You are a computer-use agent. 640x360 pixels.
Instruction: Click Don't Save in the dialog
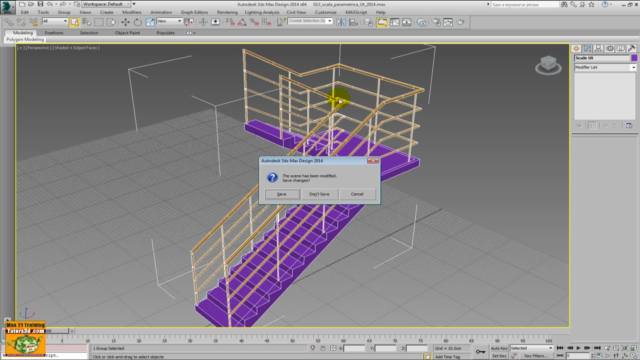319,194
